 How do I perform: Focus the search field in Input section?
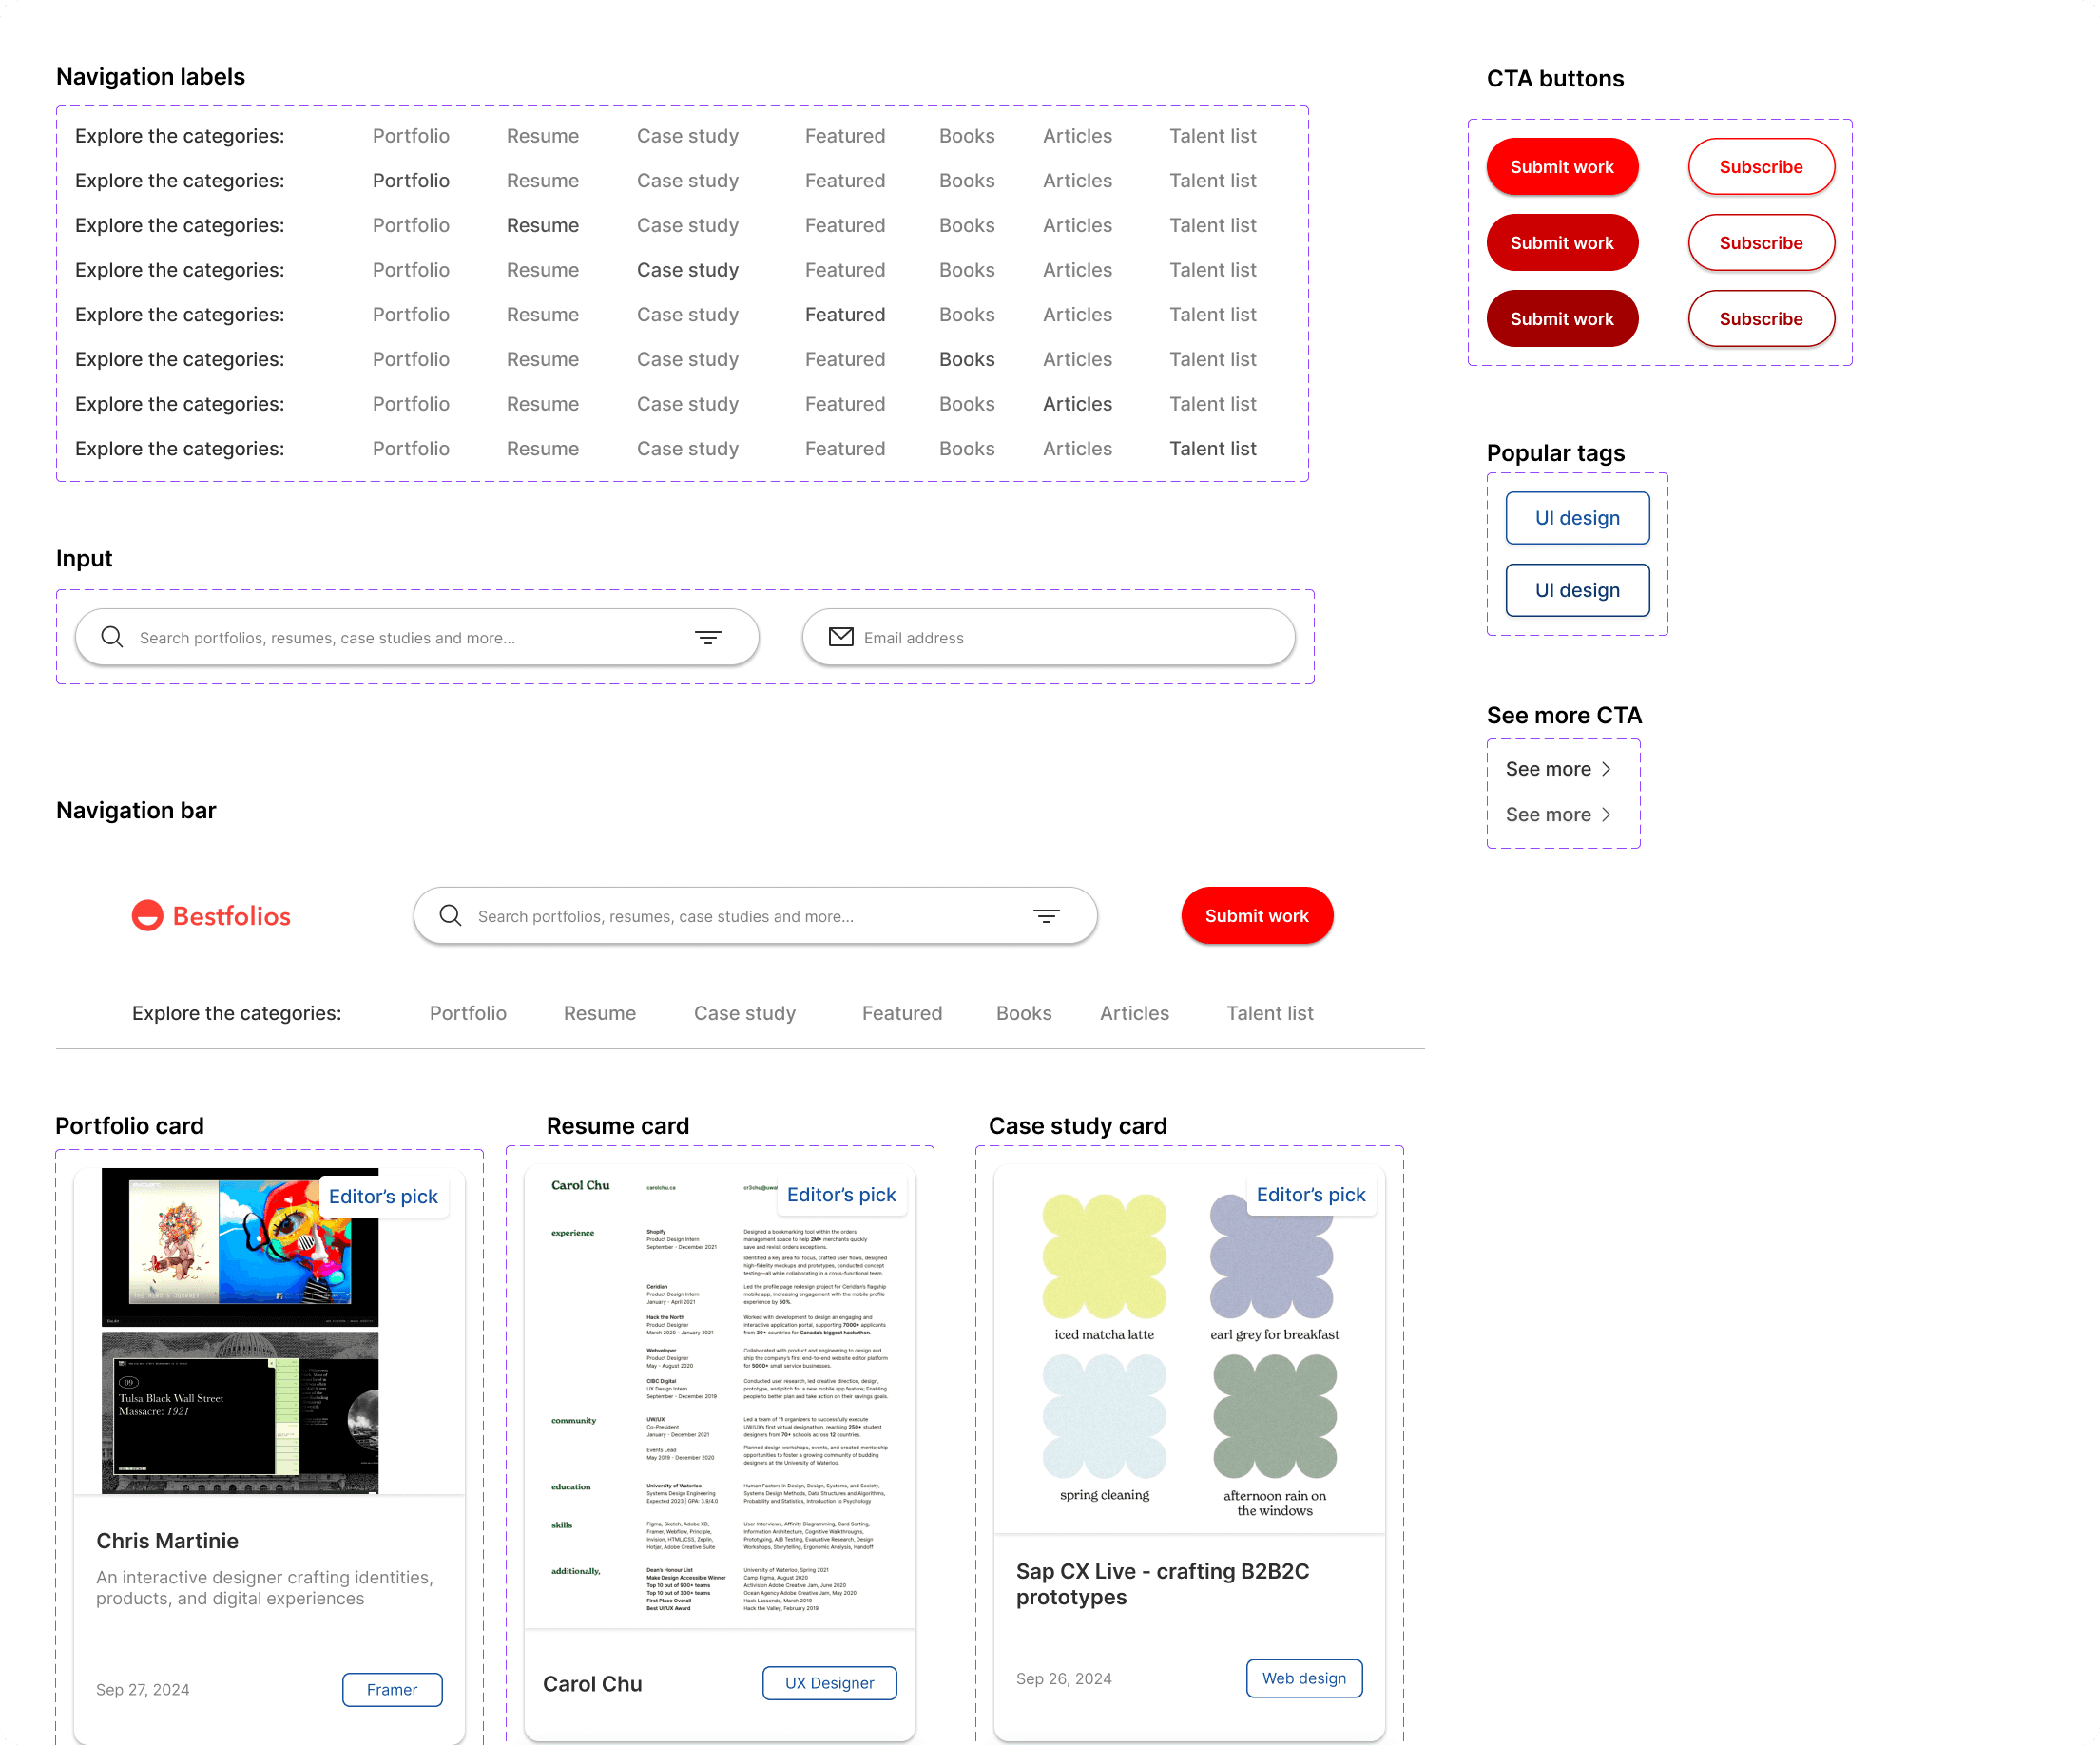pyautogui.click(x=417, y=637)
